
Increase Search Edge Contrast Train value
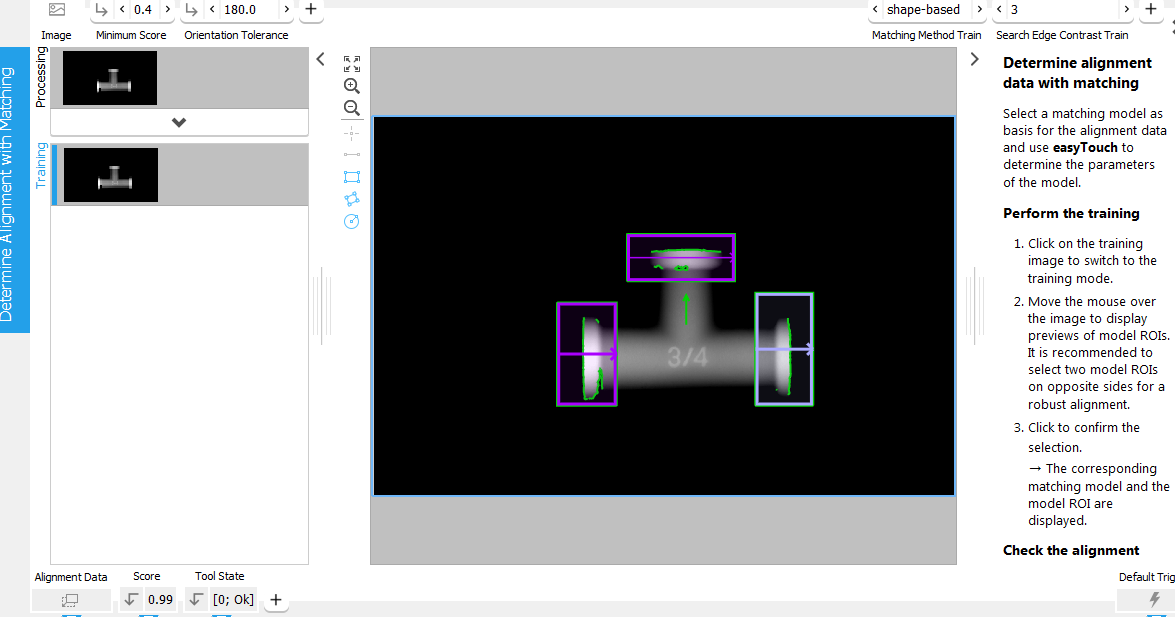(x=1126, y=10)
